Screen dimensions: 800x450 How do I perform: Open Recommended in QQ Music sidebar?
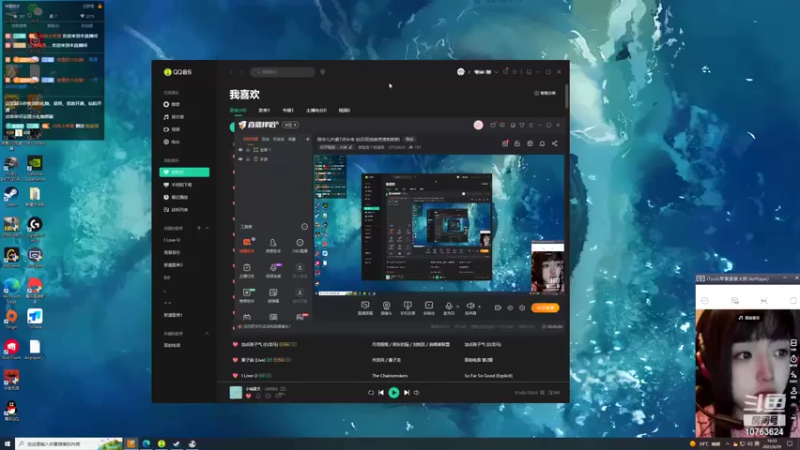pos(172,104)
